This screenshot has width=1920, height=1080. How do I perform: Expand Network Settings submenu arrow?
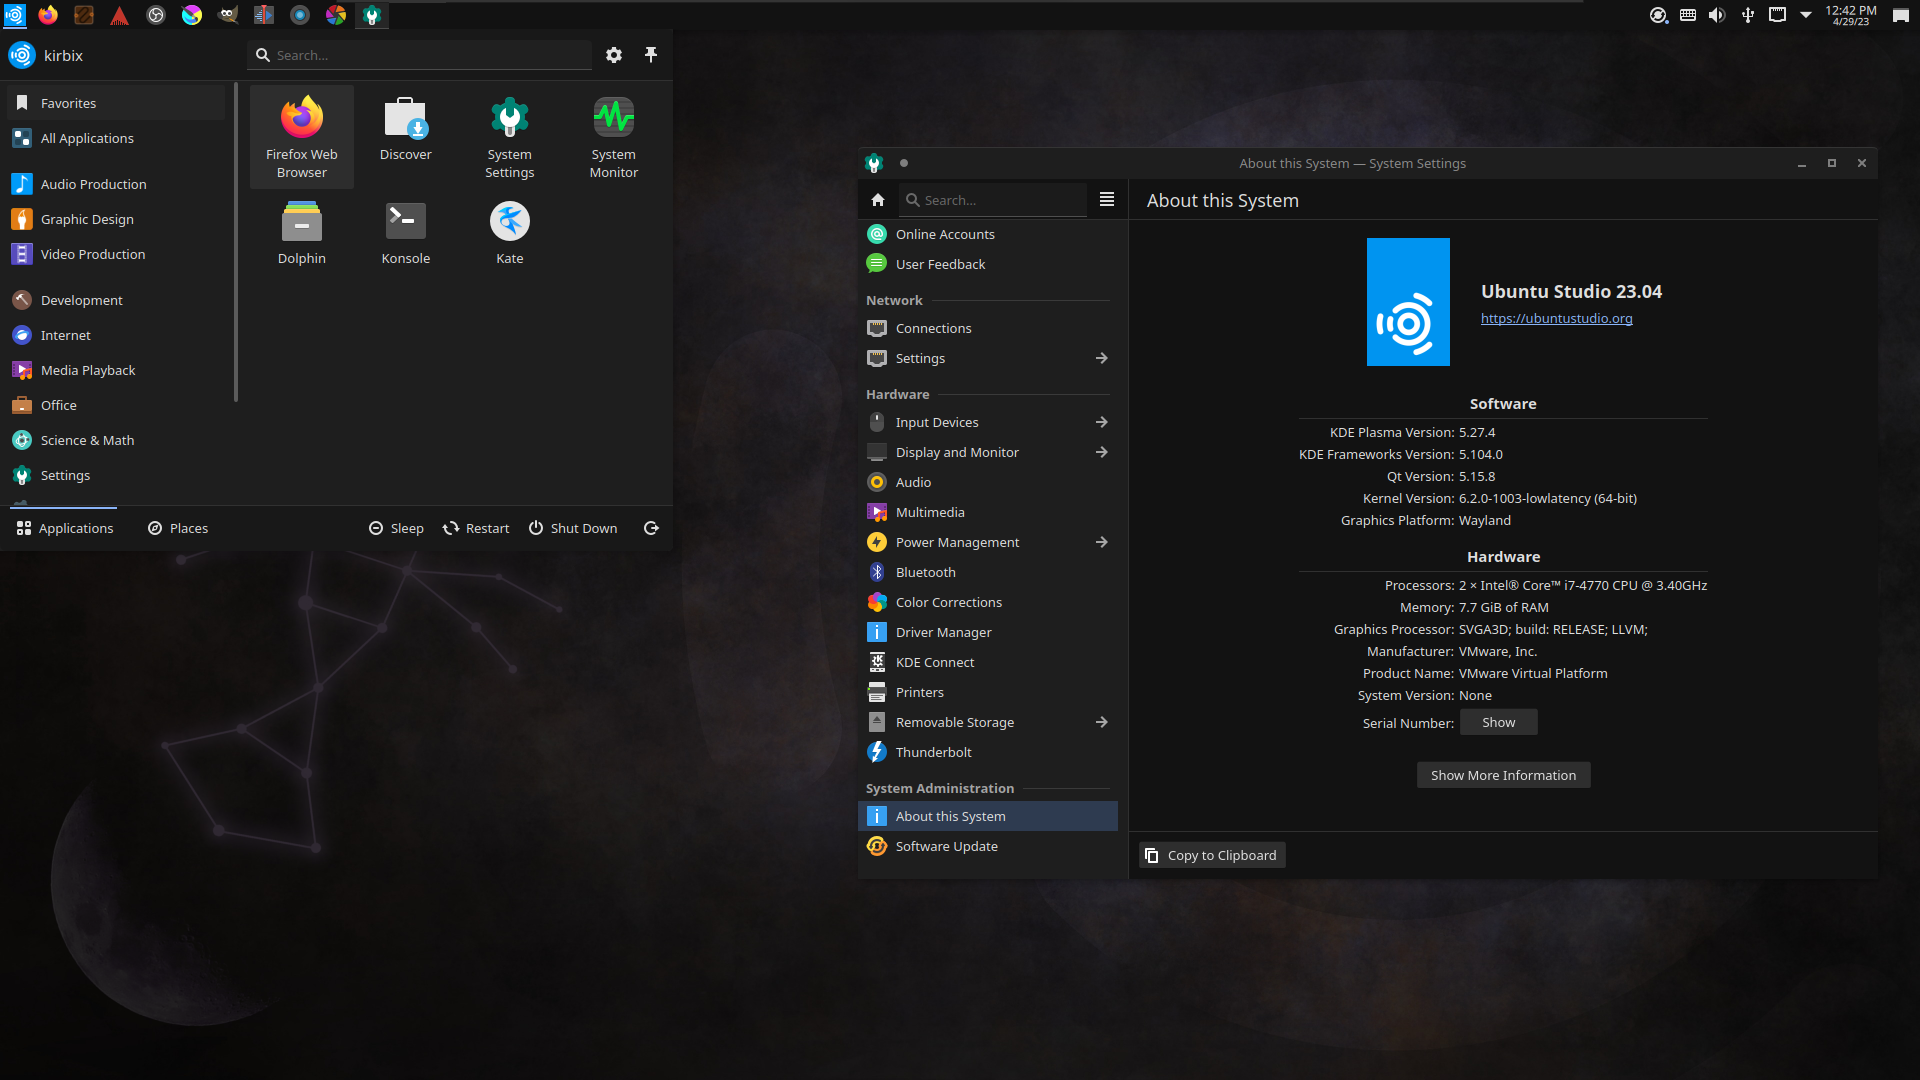[x=1101, y=358]
